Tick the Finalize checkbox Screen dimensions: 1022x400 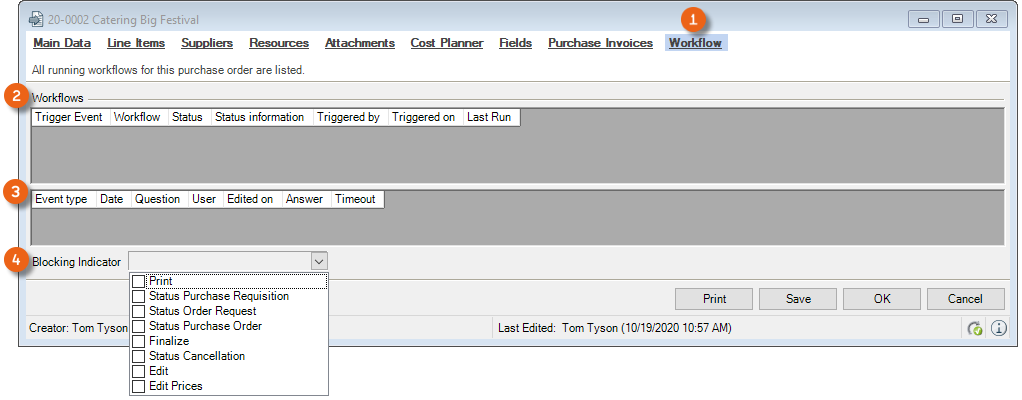click(139, 341)
